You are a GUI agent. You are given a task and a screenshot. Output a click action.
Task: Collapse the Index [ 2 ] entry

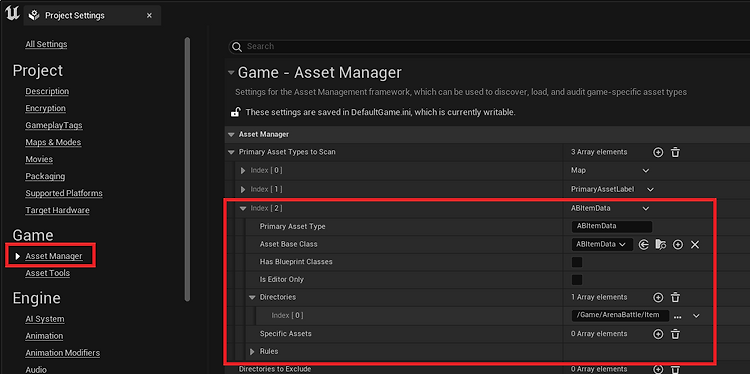243,209
